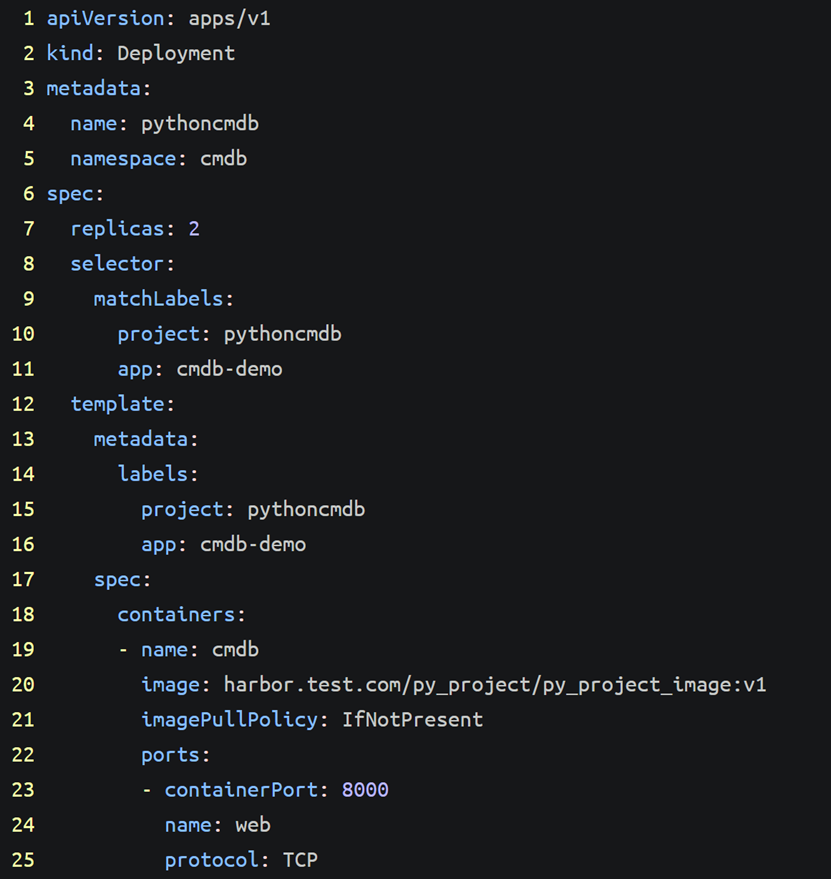This screenshot has height=879, width=831.
Task: Click the 'name' key on line 4
Action: point(94,123)
